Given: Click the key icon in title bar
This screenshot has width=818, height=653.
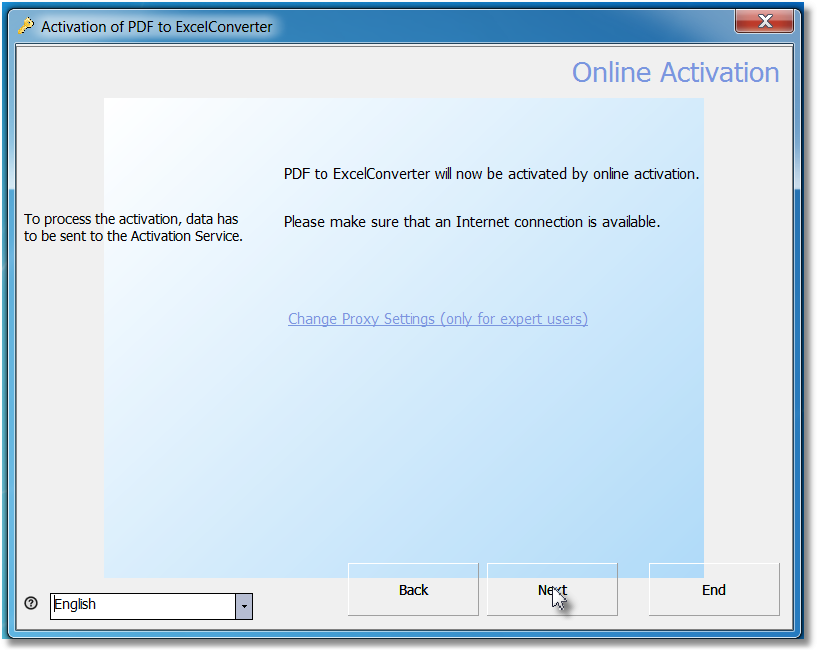Looking at the screenshot, I should click(26, 26).
